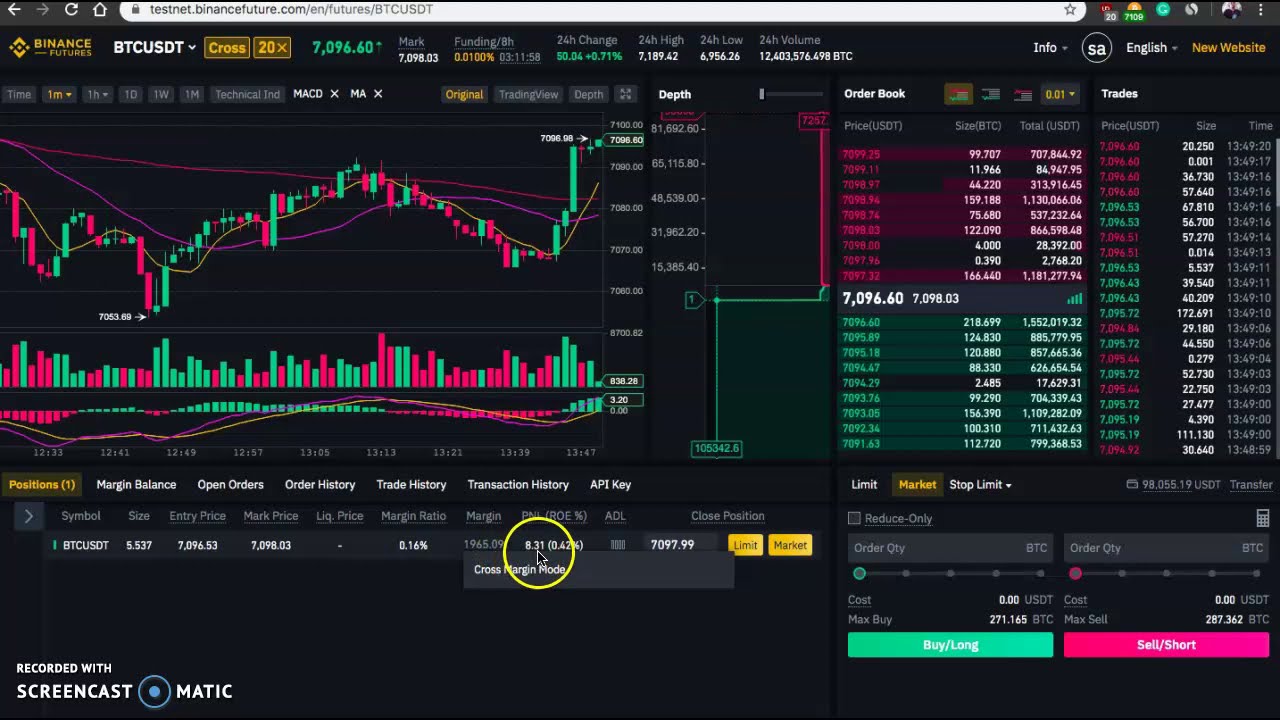1280x720 pixels.
Task: Click the Transfer link
Action: 1251,484
